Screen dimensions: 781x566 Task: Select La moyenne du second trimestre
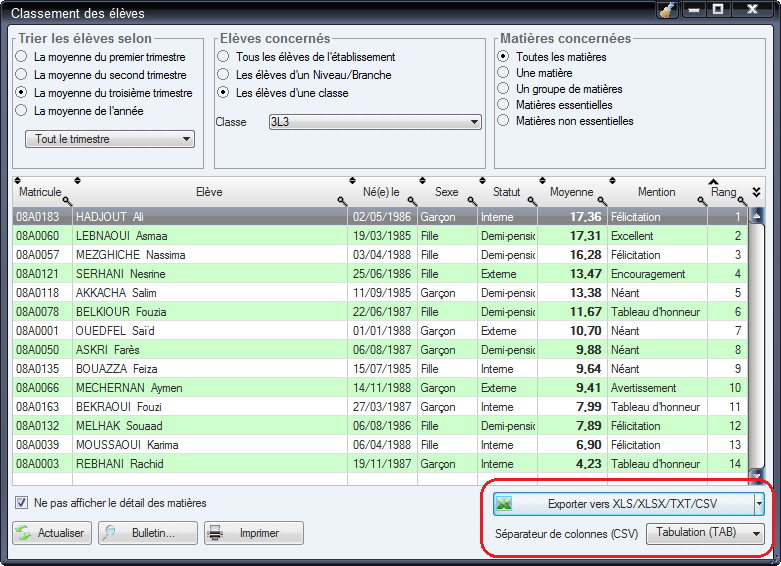21,74
